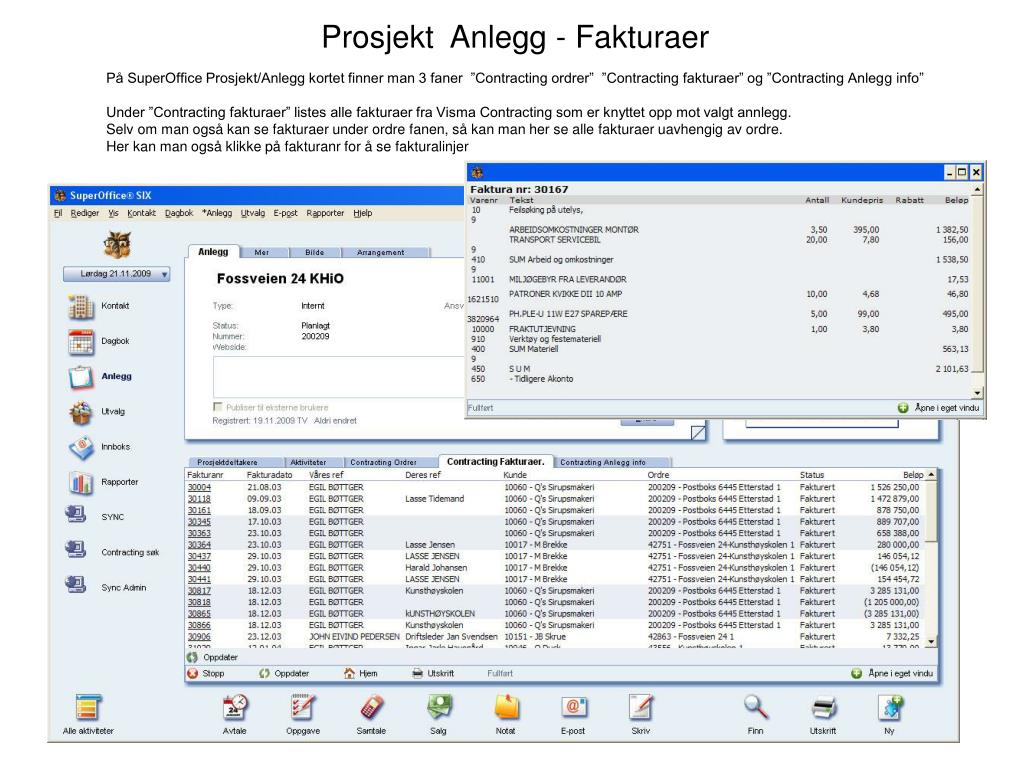Image resolution: width=1024 pixels, height=768 pixels.
Task: Sort by Kunde column header
Action: tap(515, 475)
